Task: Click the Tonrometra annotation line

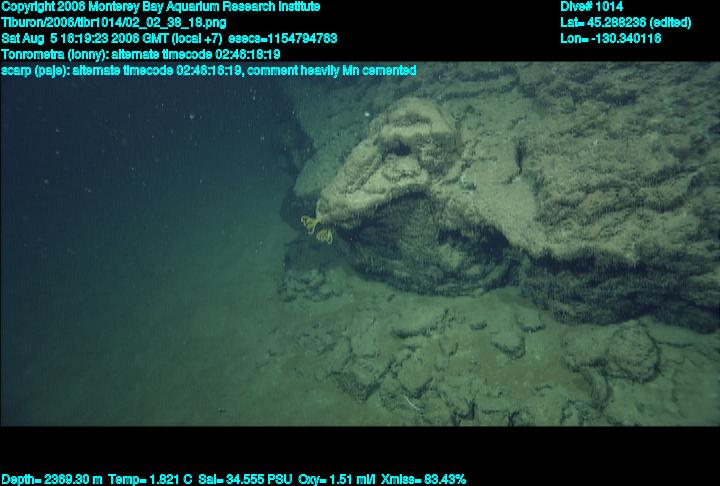Action: 141,55
